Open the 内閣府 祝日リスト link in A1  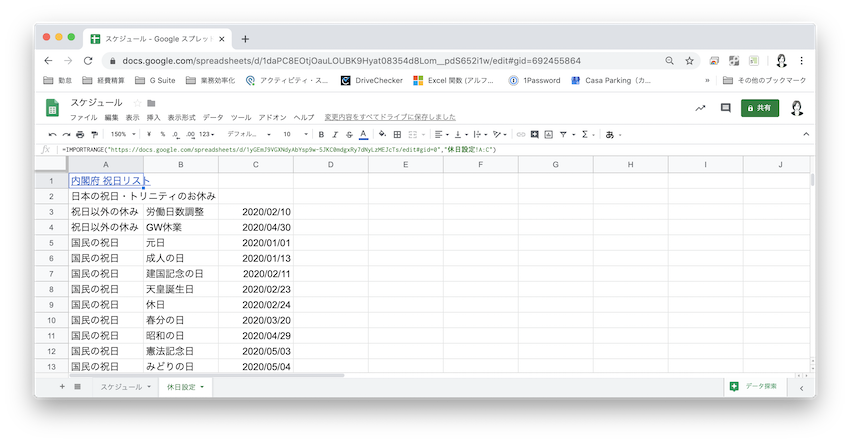point(110,181)
